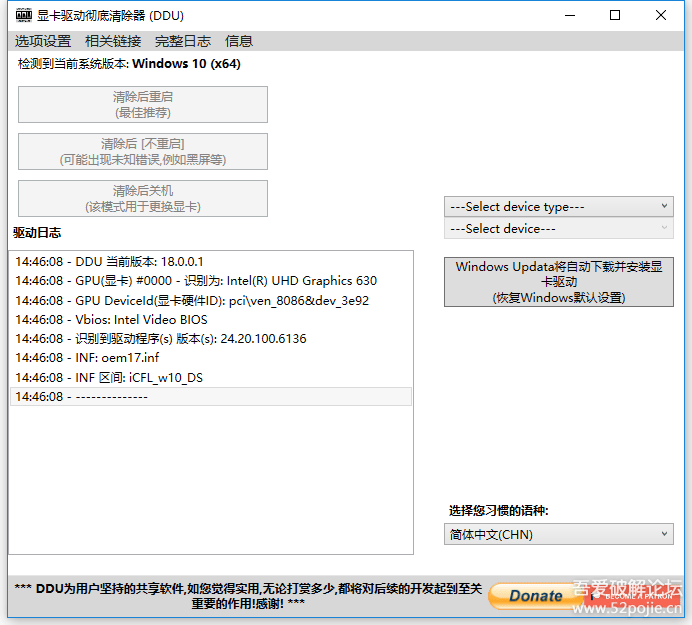
Task: Select log row 'DDU 当前版本: 18.0.0.1'
Action: pyautogui.click(x=211, y=262)
